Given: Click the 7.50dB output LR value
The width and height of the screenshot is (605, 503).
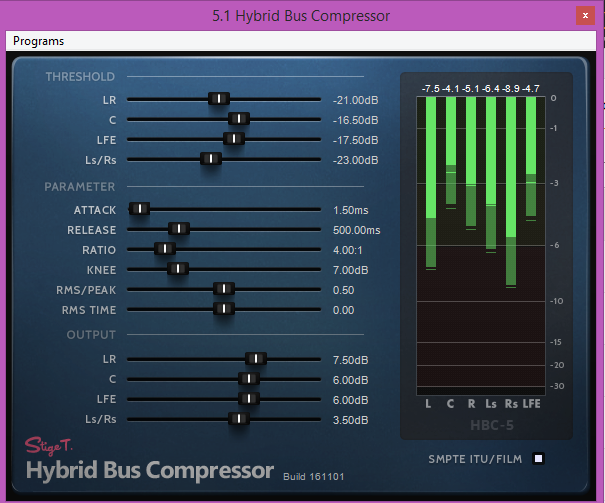Looking at the screenshot, I should [350, 360].
